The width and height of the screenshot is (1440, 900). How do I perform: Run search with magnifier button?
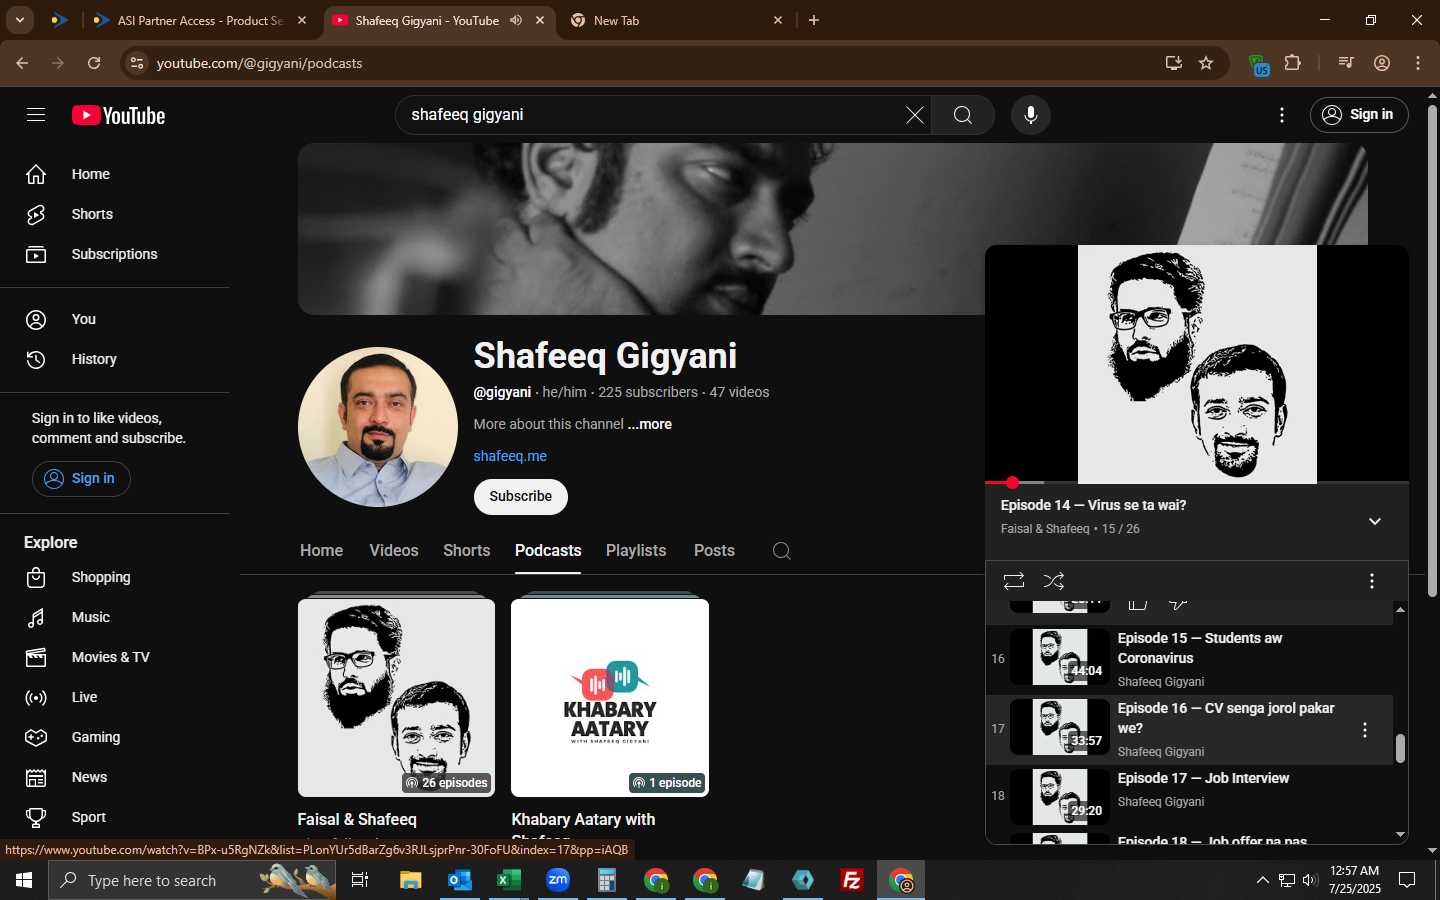tap(963, 115)
